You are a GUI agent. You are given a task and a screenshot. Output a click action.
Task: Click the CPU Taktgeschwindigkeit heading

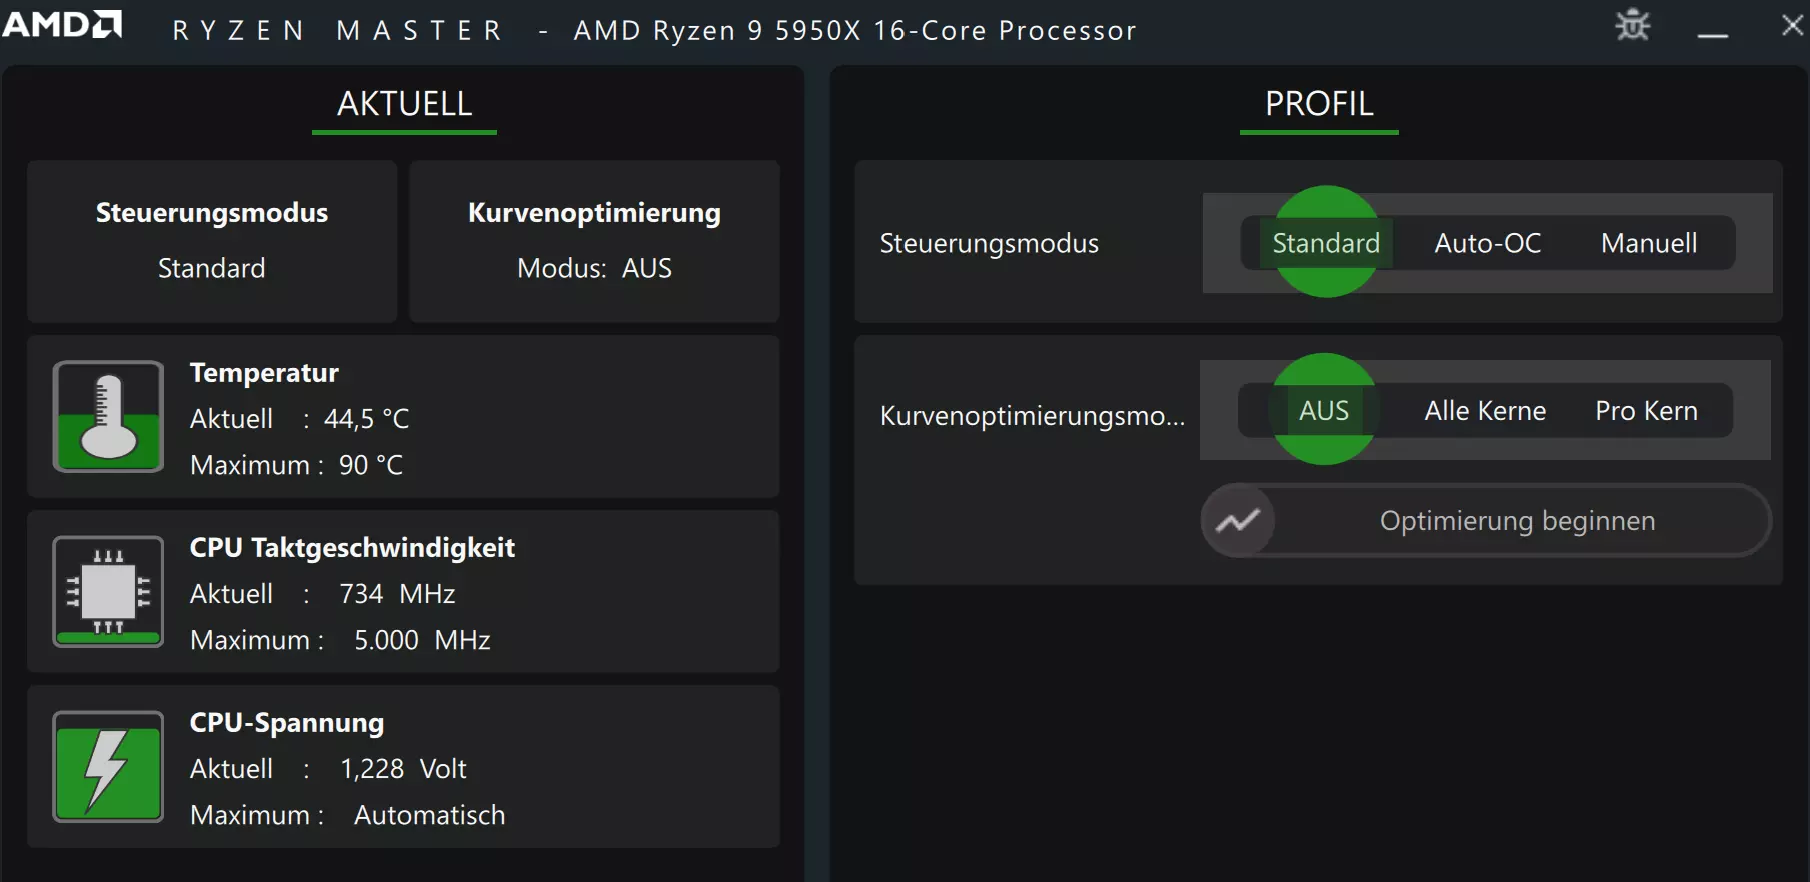352,548
